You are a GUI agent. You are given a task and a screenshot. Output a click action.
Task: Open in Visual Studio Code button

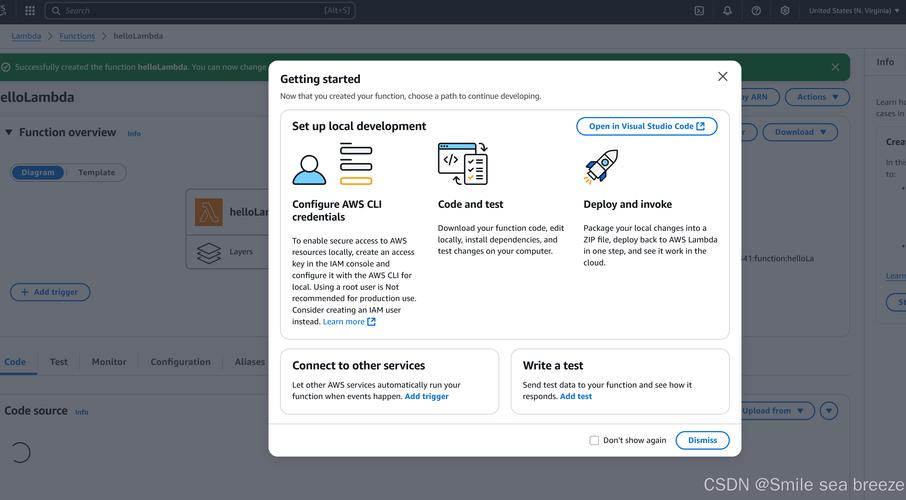pos(647,126)
